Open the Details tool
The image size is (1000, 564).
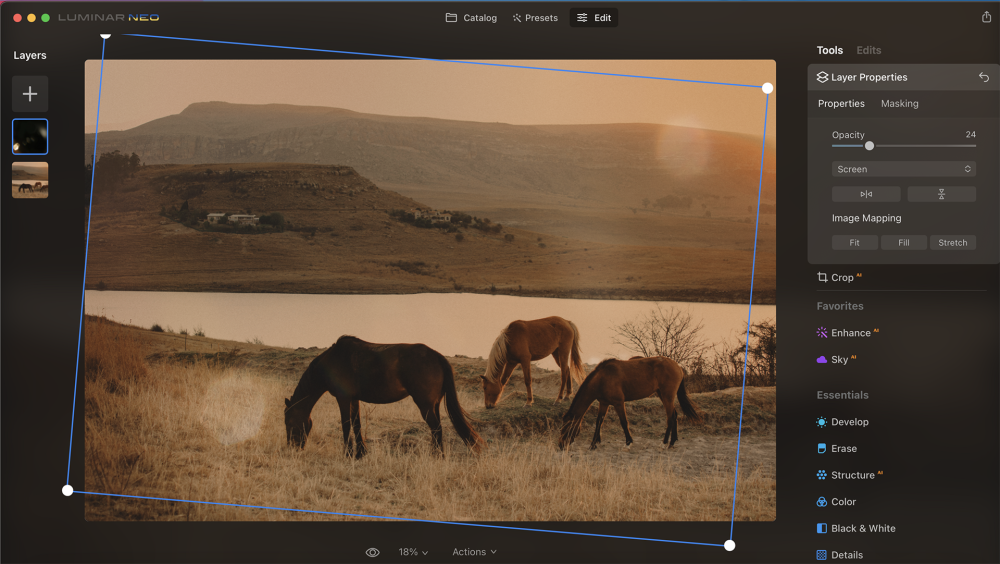840,555
